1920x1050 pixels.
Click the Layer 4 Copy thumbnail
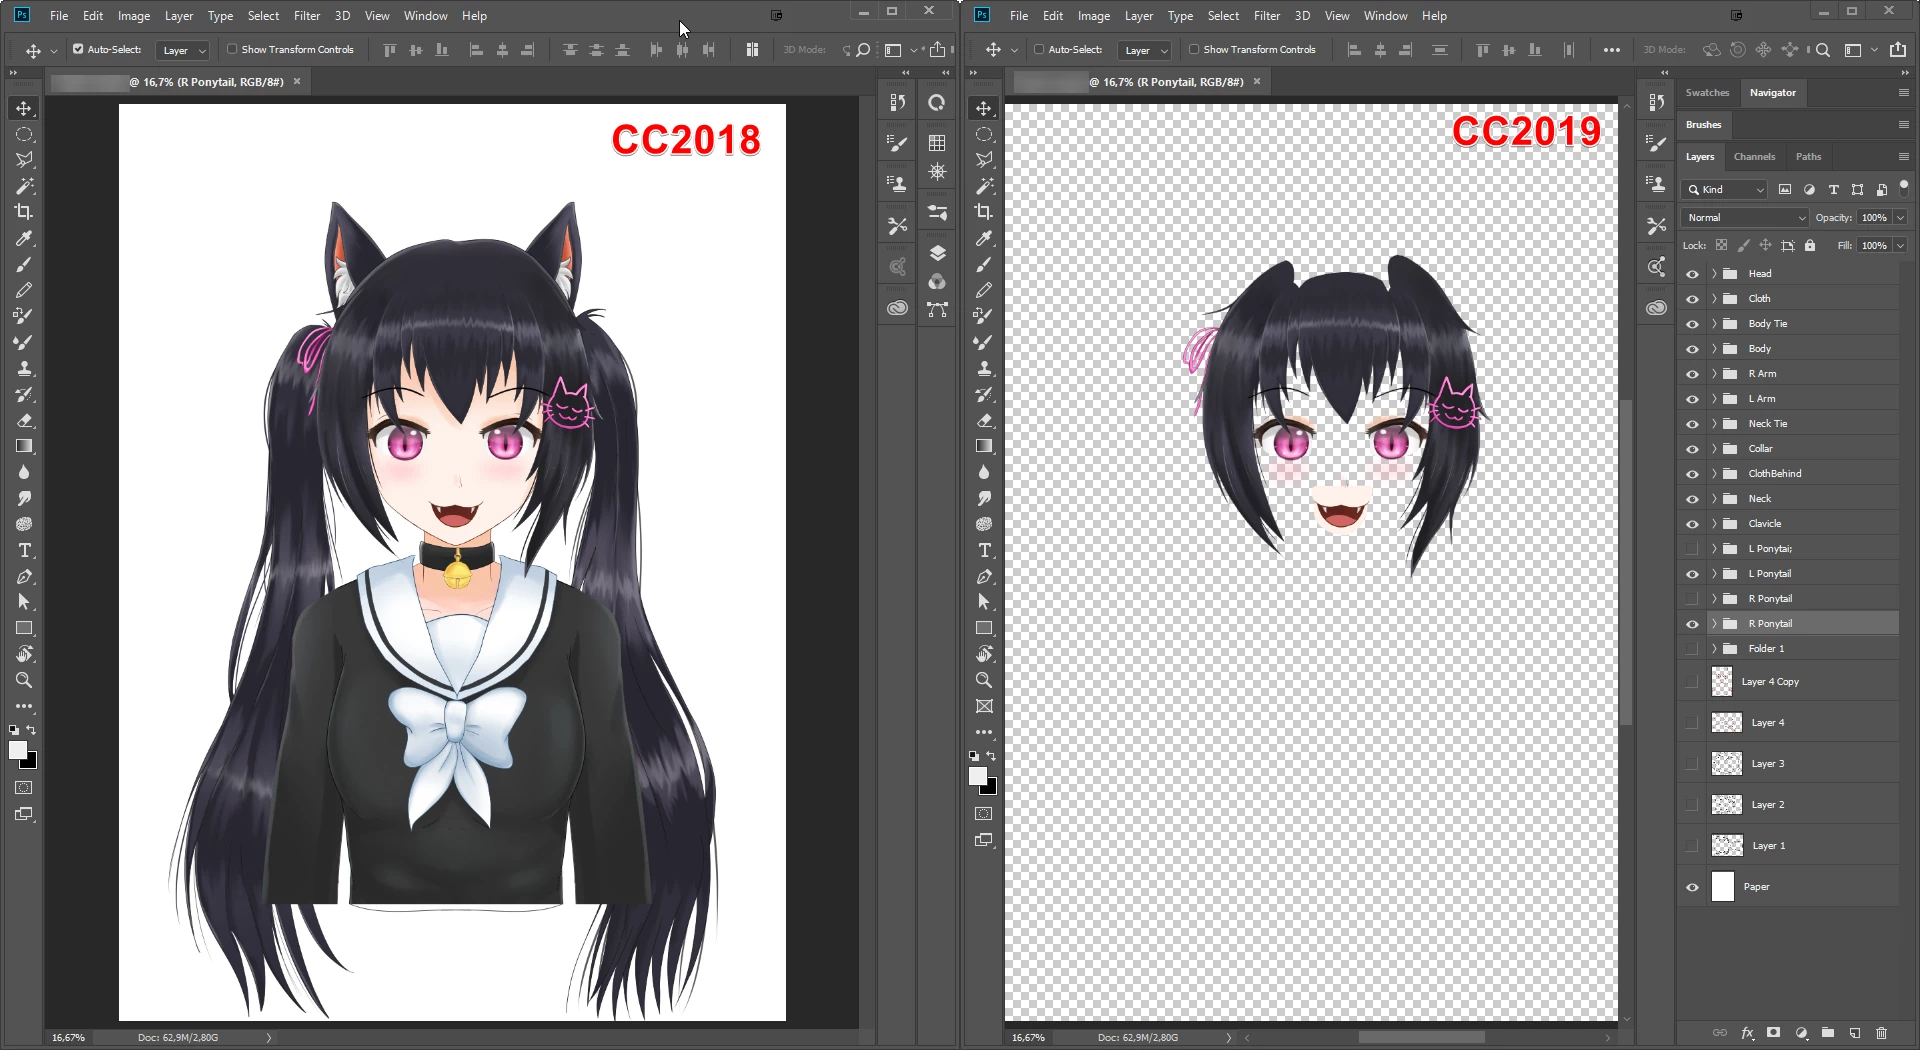point(1721,682)
